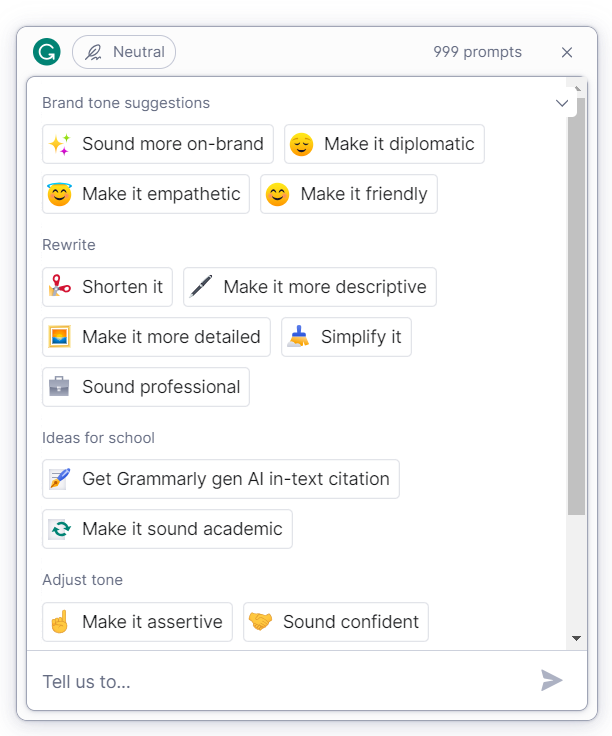Click the Rewrite section heading

tap(69, 245)
